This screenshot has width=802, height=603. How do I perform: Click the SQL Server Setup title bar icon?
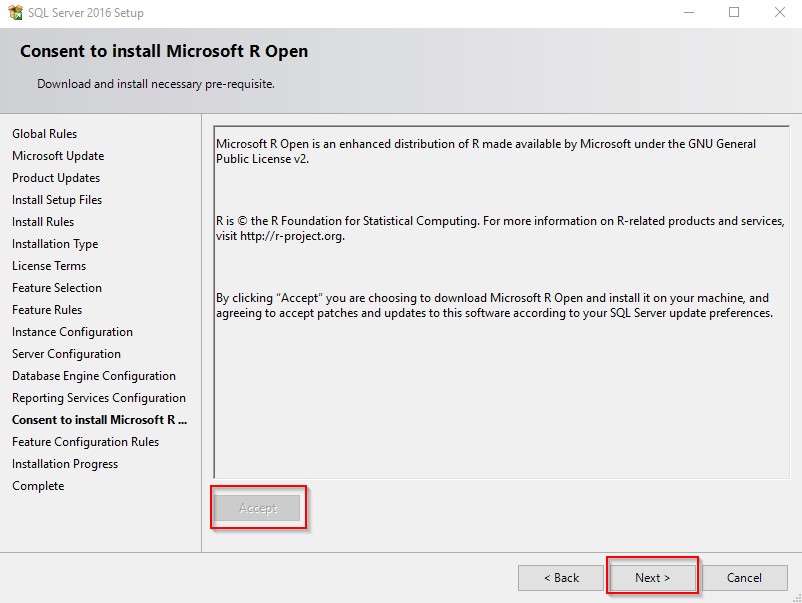coord(15,12)
